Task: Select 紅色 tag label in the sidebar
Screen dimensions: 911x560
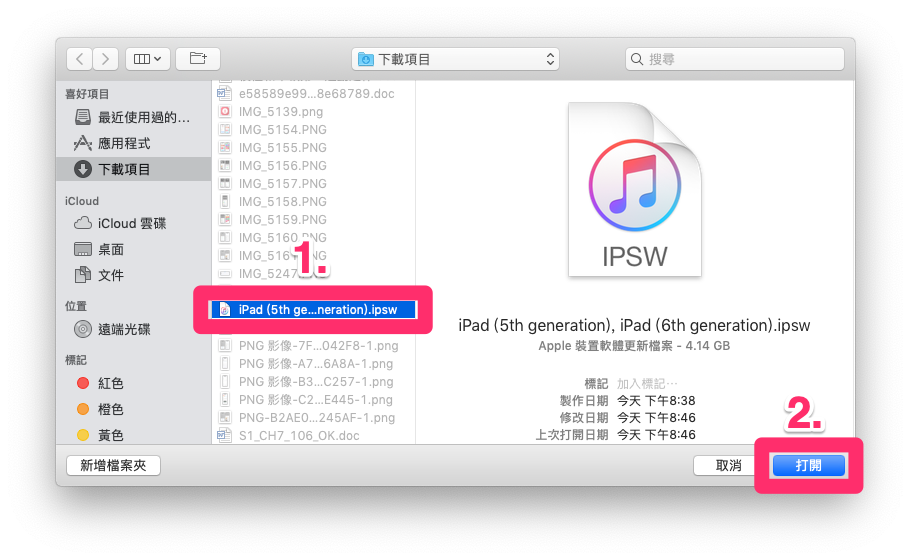Action: 110,383
